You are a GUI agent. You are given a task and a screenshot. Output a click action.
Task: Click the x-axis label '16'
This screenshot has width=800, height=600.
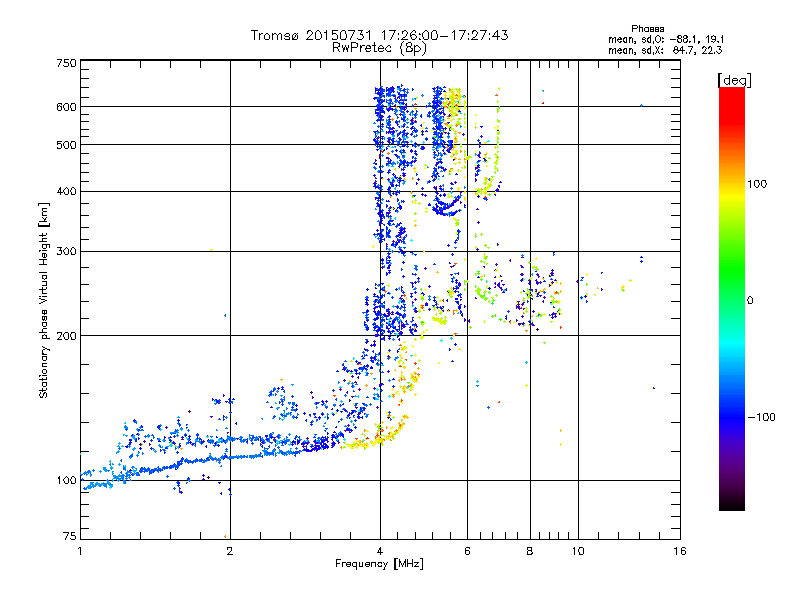coord(680,551)
